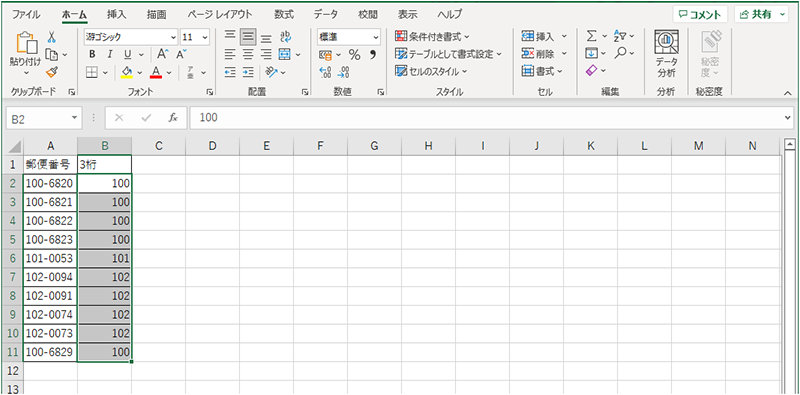
Task: Click the Percent Style icon
Action: (x=355, y=55)
